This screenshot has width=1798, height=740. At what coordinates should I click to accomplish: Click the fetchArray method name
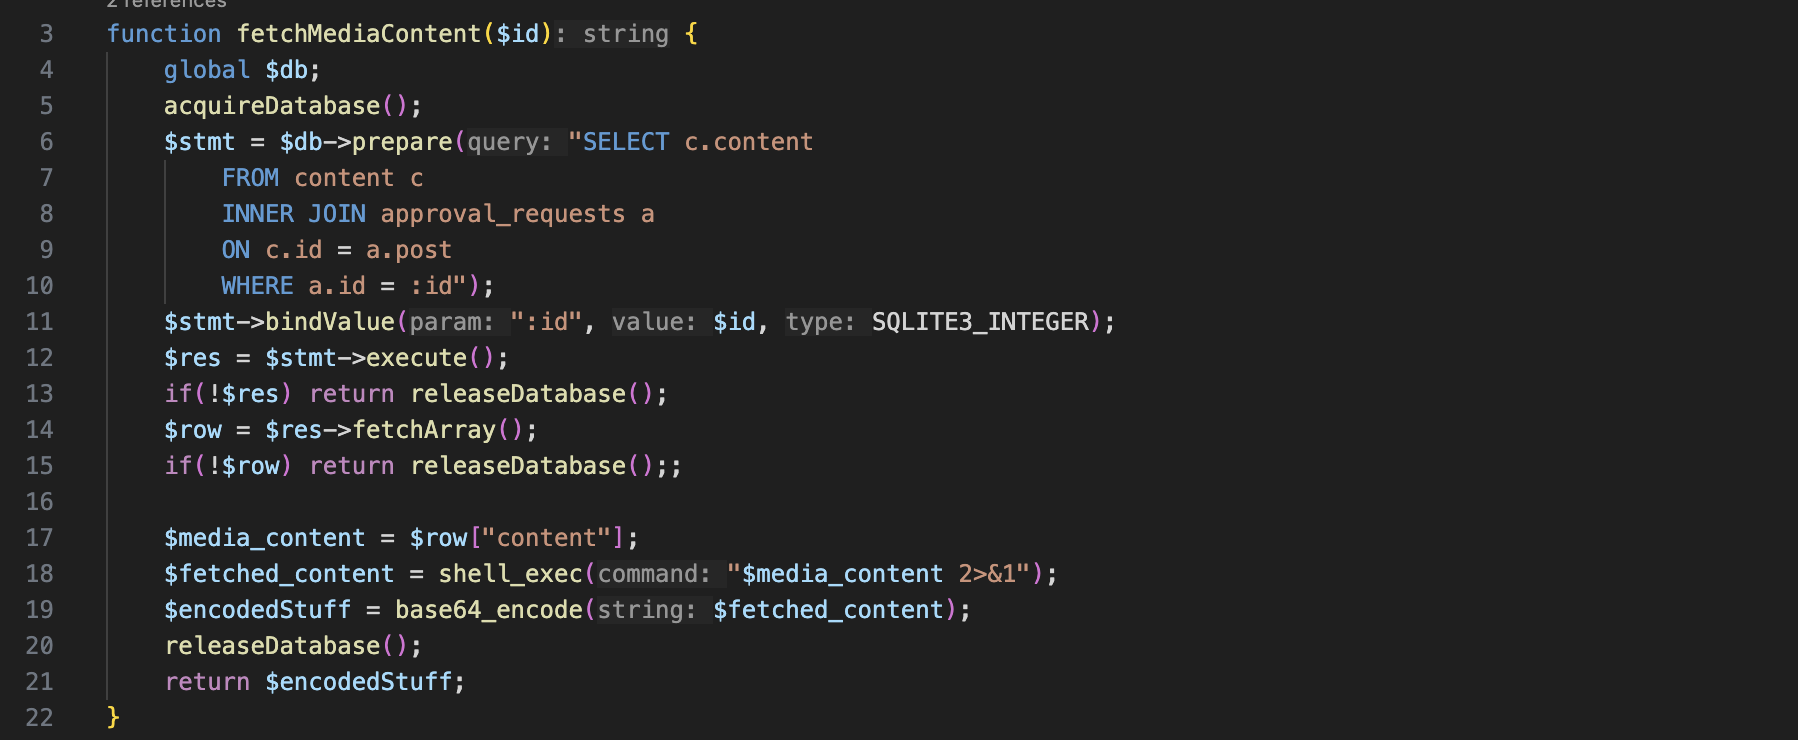tap(424, 430)
